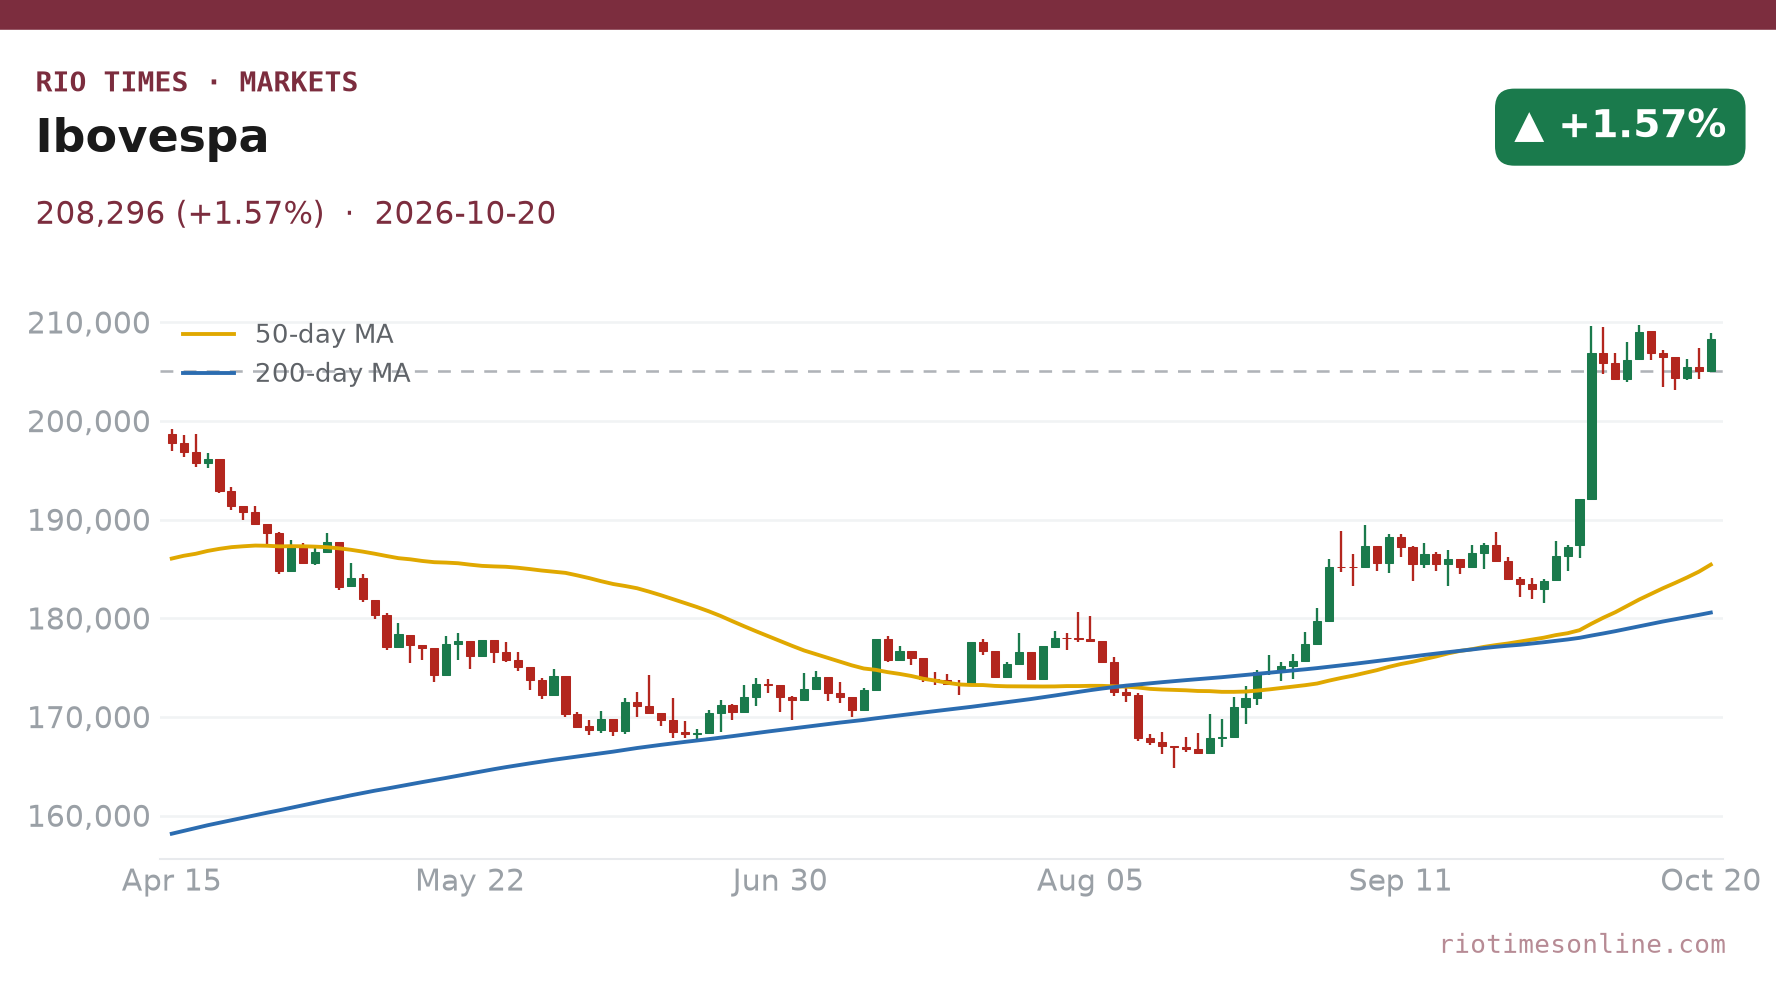The width and height of the screenshot is (1776, 999).
Task: Click the Sep 11 x-axis date label
Action: pyautogui.click(x=1400, y=881)
